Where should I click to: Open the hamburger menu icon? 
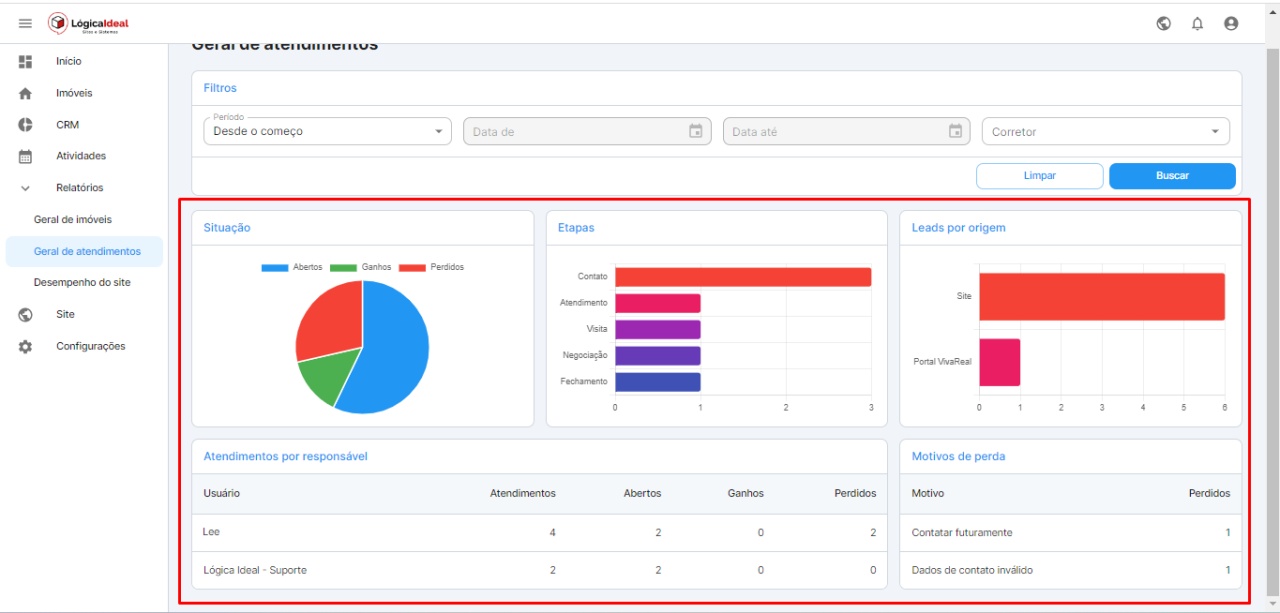[26, 23]
